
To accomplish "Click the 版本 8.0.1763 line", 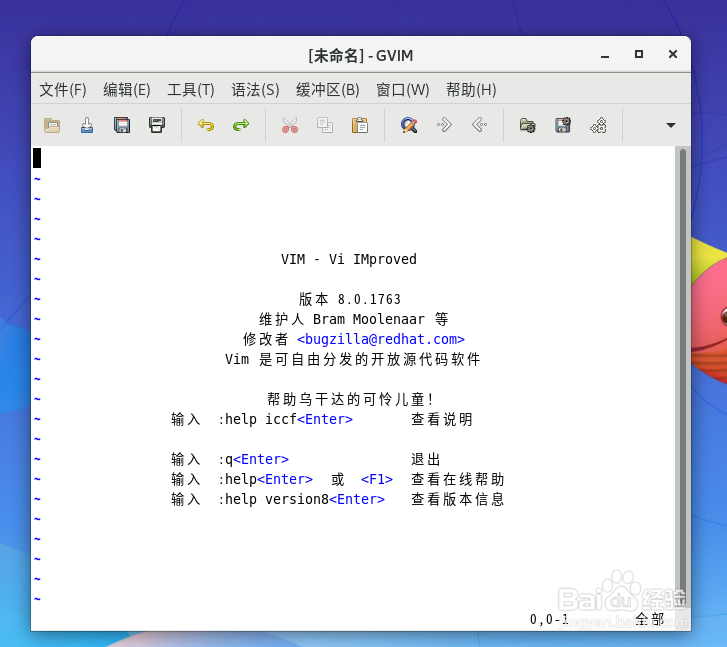I will (350, 299).
